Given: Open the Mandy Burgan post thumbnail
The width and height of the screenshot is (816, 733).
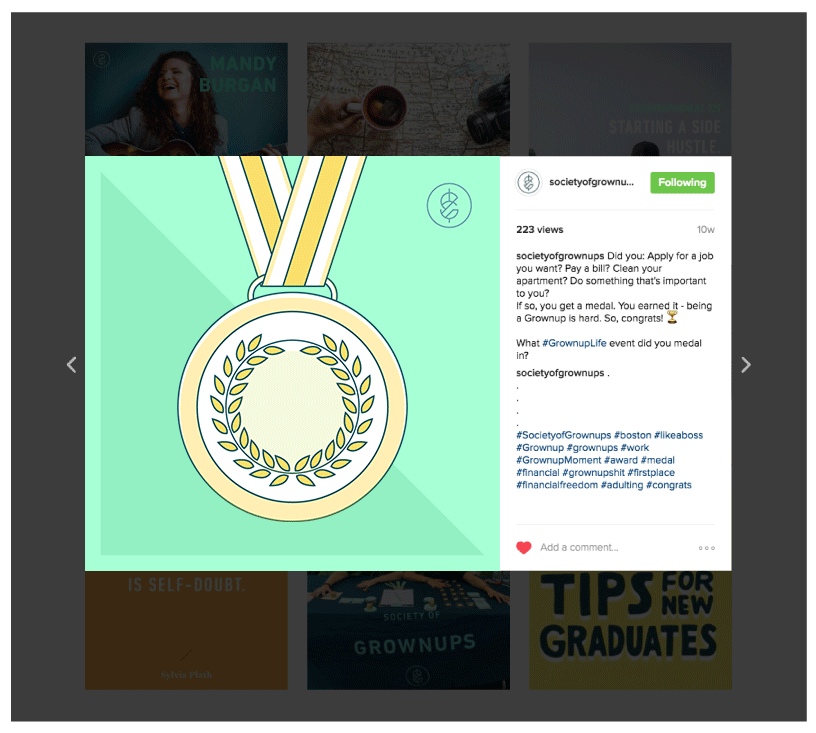Looking at the screenshot, I should [x=186, y=99].
